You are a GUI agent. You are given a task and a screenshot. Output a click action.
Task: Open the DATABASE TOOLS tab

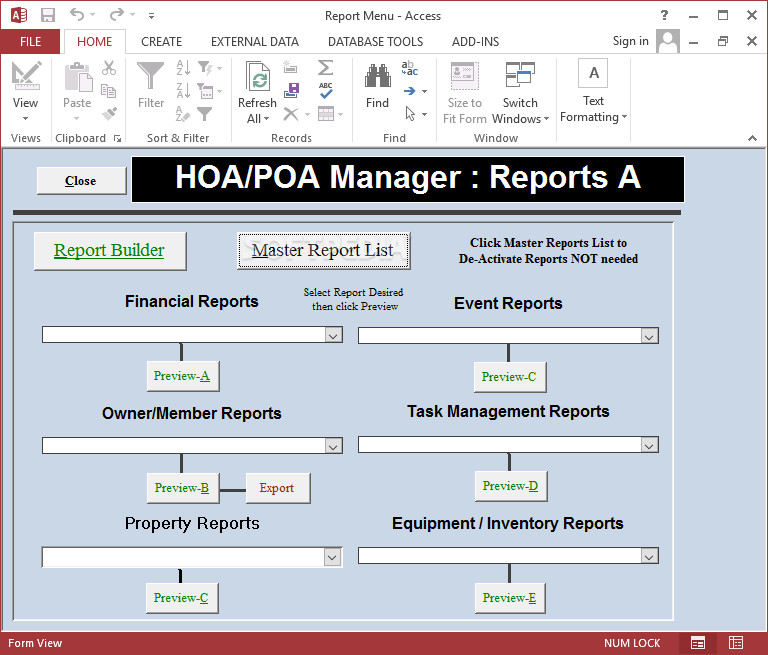(376, 42)
